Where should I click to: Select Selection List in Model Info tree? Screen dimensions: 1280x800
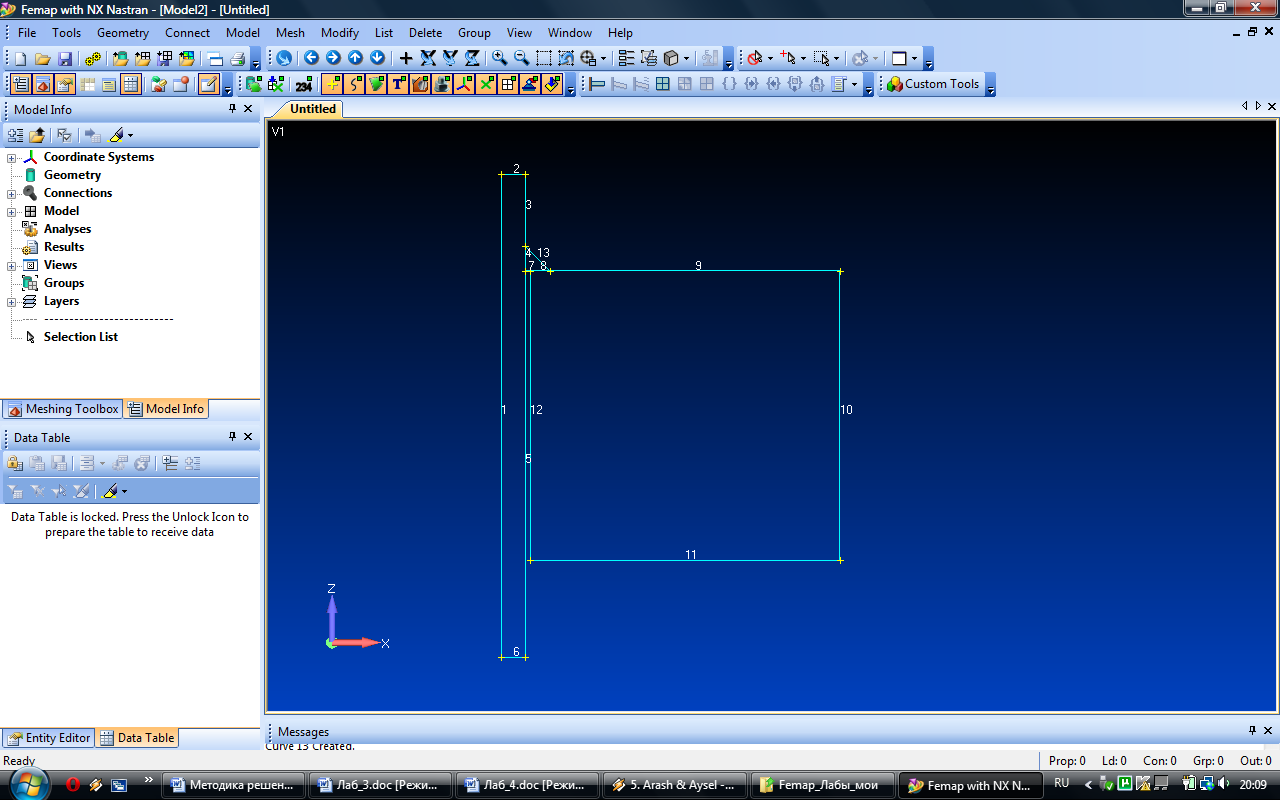(x=80, y=337)
